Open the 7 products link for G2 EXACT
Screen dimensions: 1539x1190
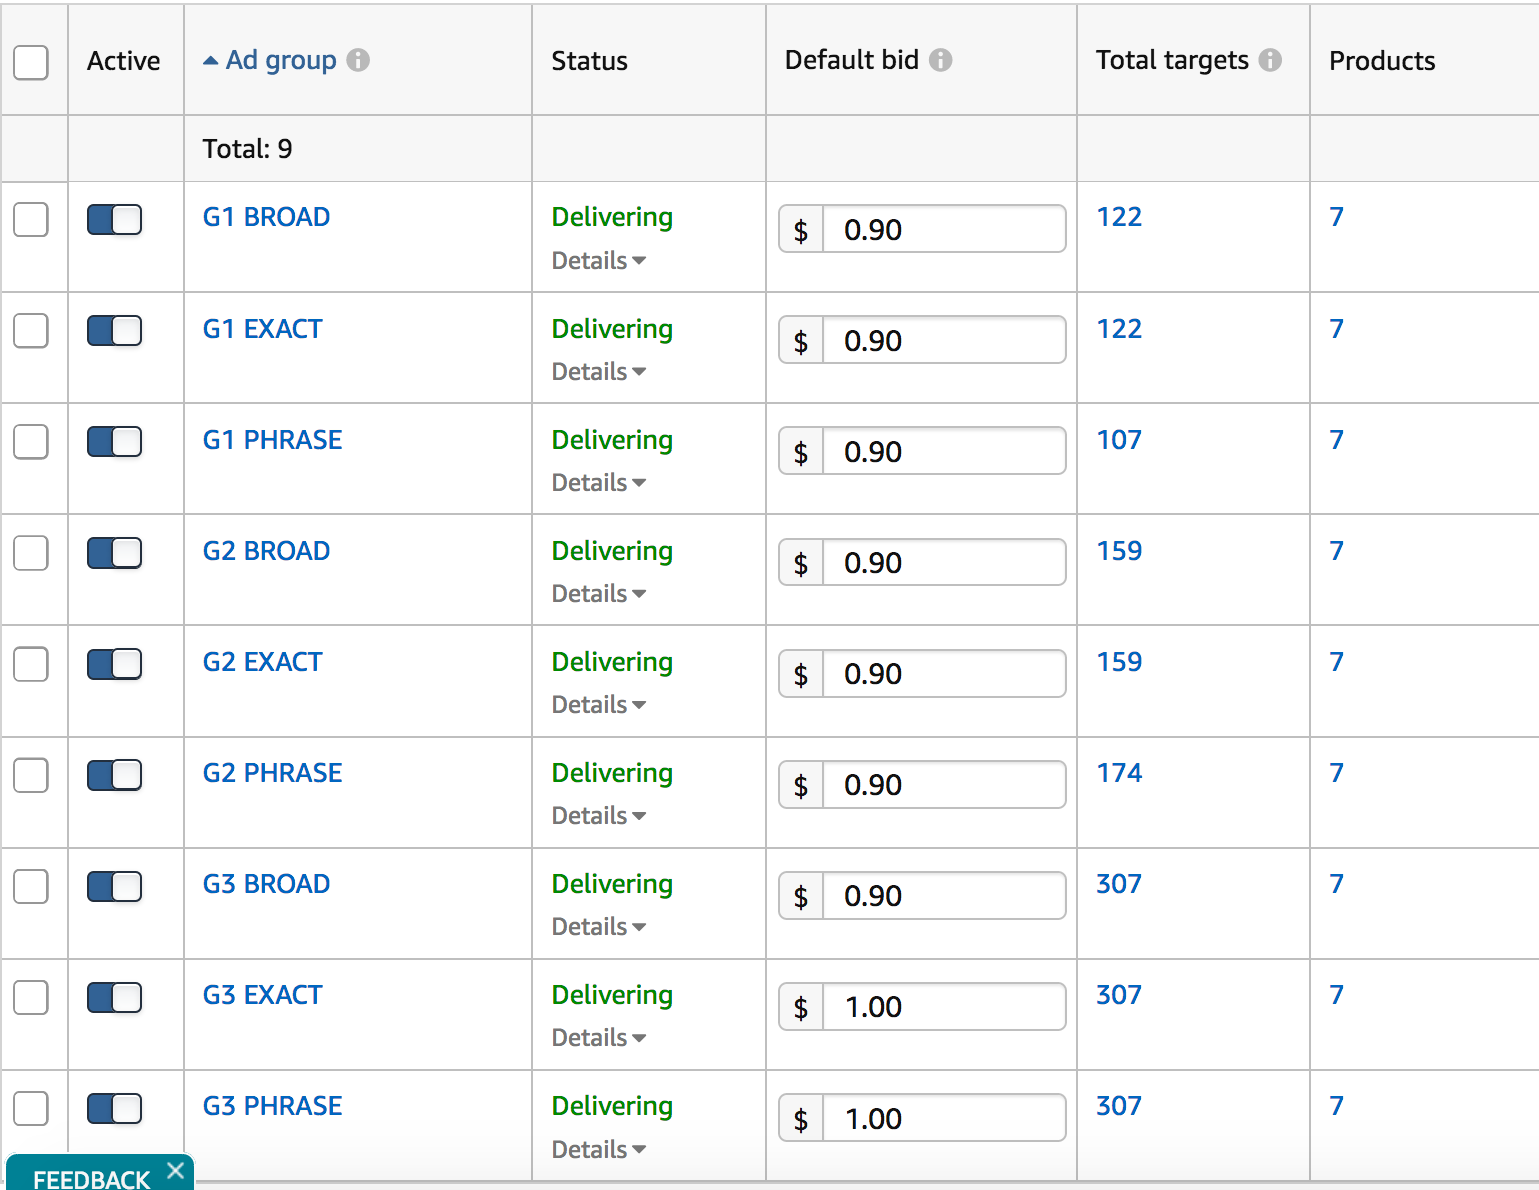(1337, 662)
